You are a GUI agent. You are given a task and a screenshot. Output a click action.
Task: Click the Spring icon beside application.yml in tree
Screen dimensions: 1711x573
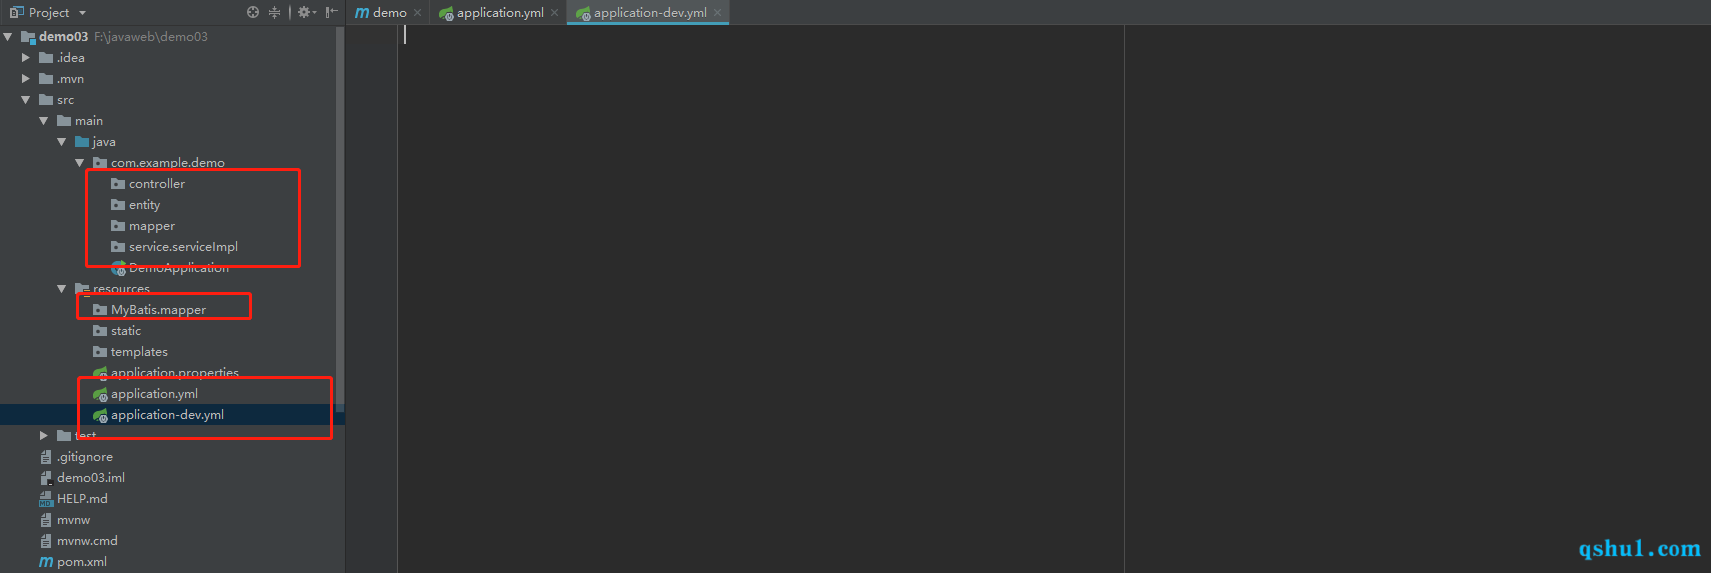point(100,394)
